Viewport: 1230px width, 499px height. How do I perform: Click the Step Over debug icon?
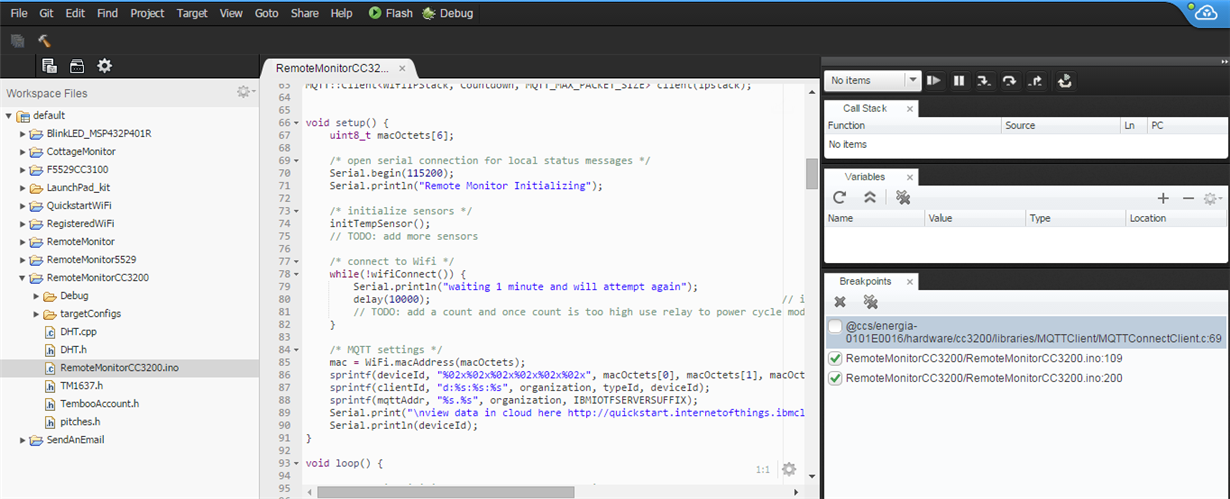pyautogui.click(x=1010, y=80)
